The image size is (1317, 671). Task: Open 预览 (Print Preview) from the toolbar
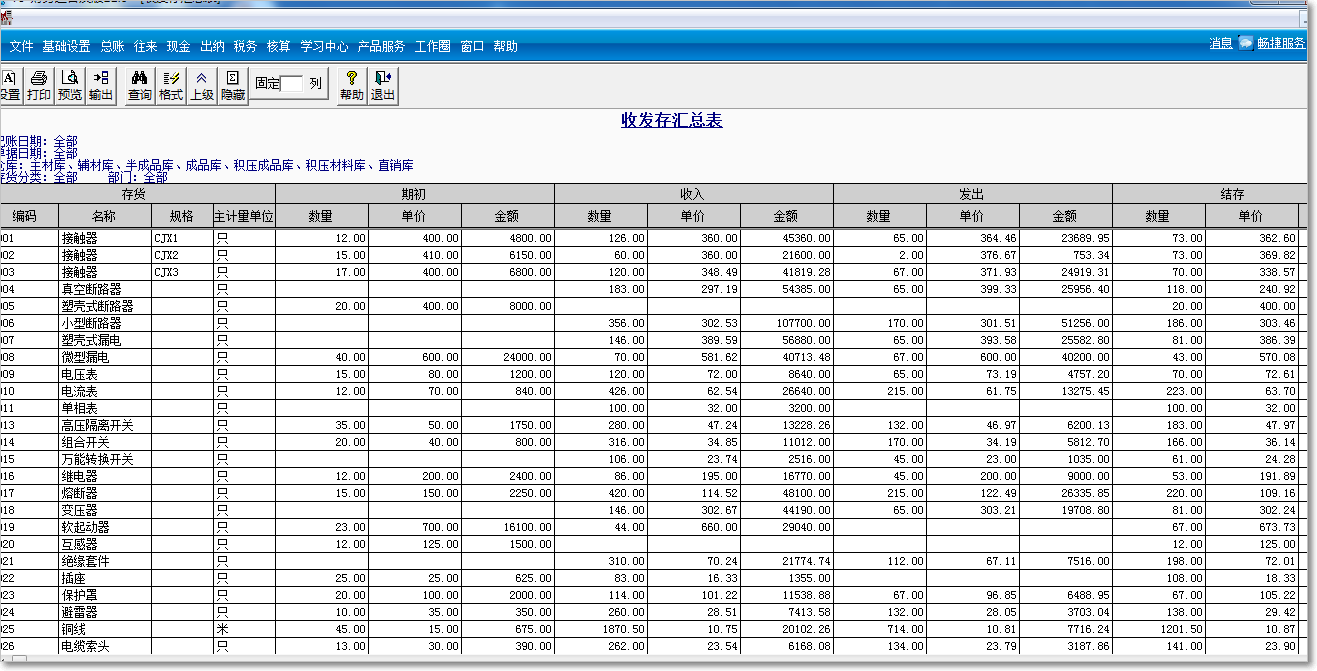tap(70, 85)
